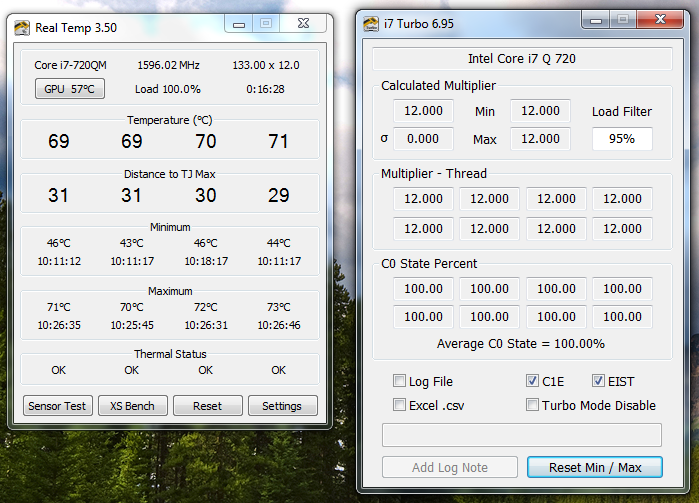This screenshot has height=503, width=699.
Task: Click the 71 core temperature reading
Action: [x=278, y=141]
